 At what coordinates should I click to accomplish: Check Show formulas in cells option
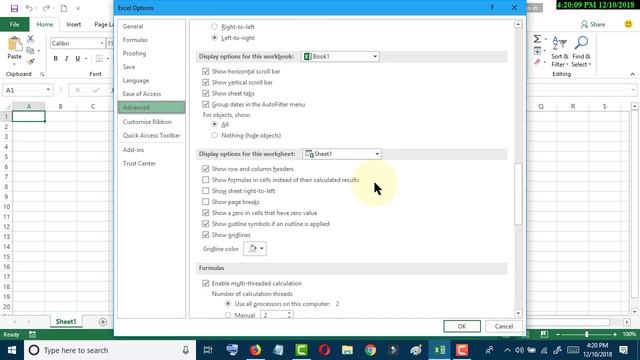pos(206,180)
